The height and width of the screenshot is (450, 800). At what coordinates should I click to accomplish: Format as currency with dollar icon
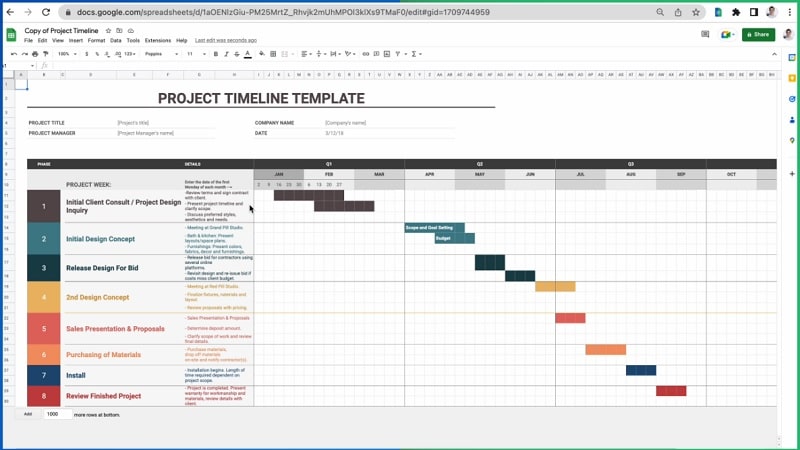pos(87,54)
